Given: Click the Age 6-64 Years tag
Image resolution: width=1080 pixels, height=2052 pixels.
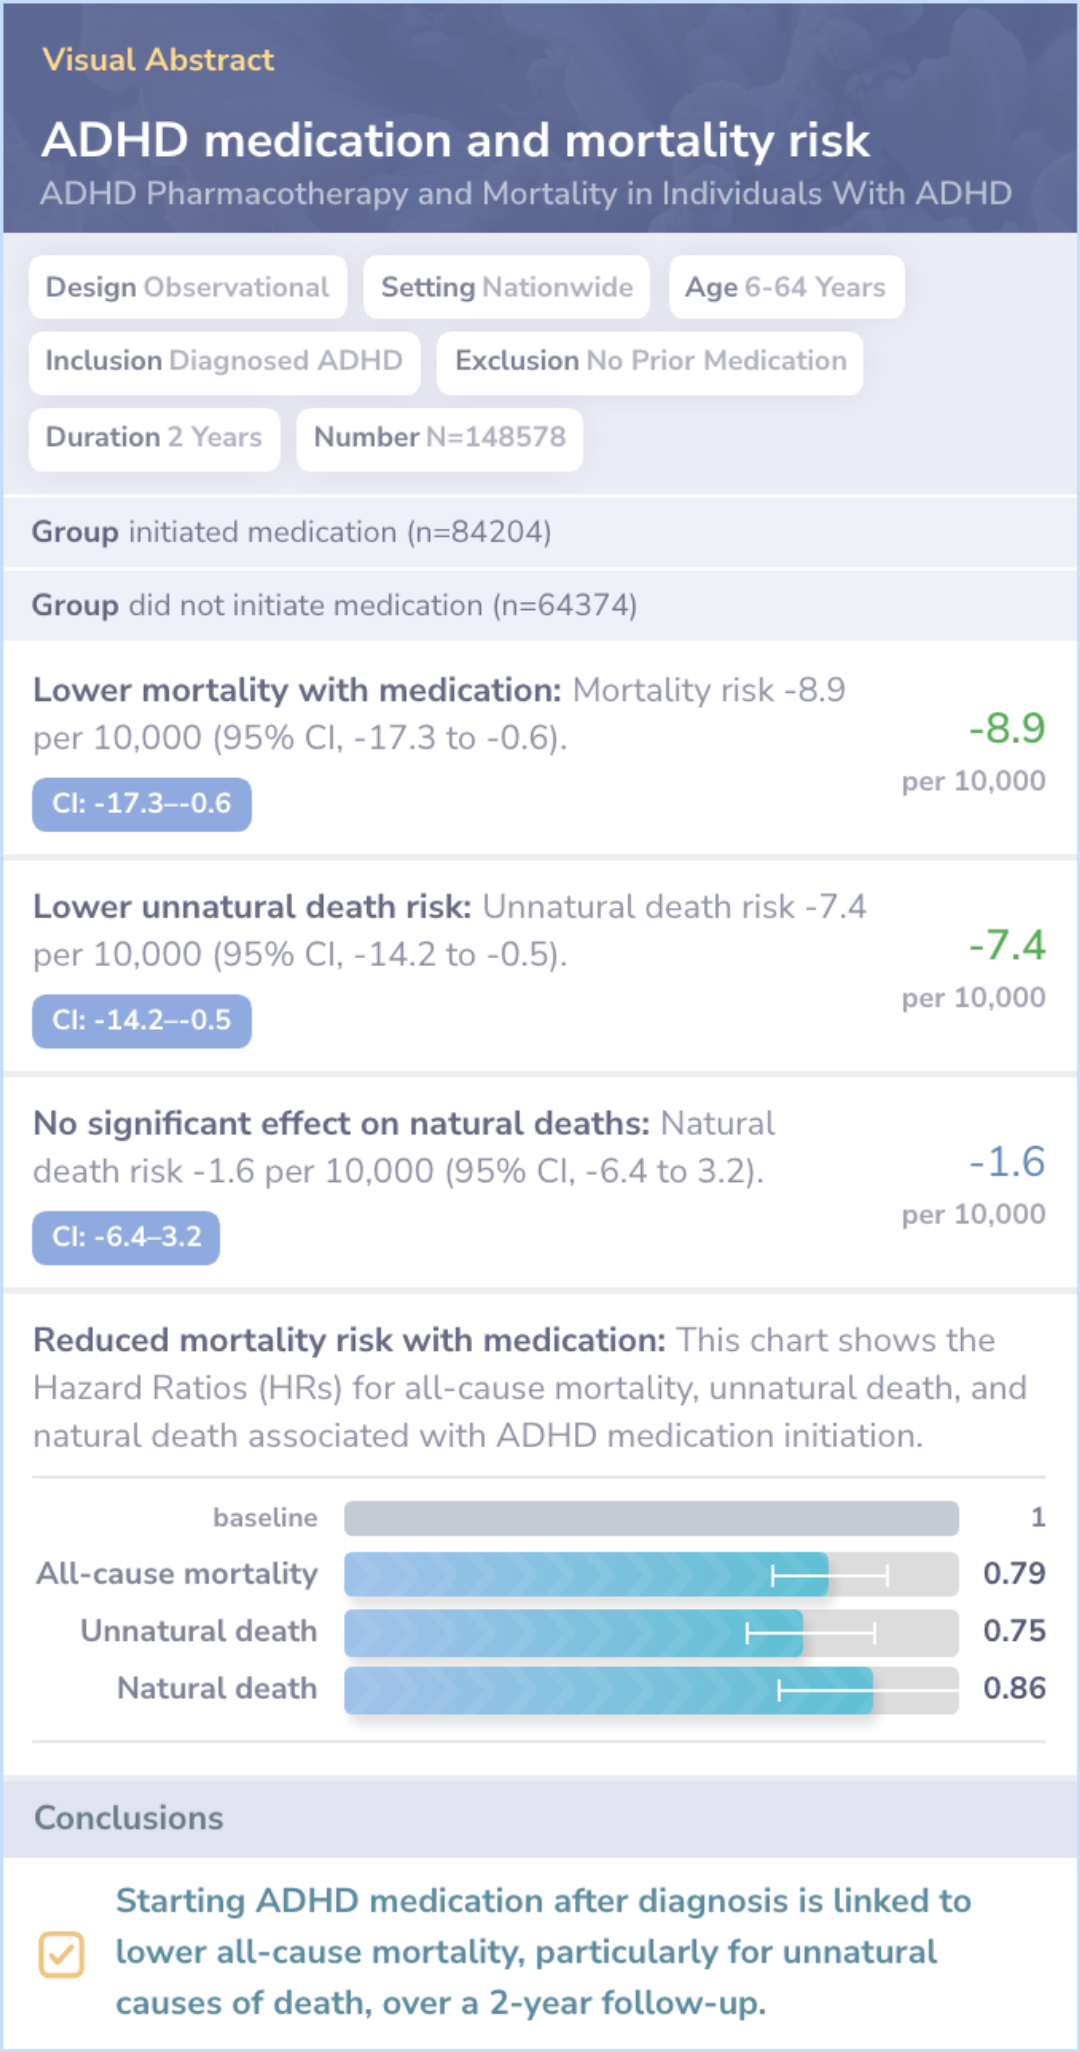Looking at the screenshot, I should [786, 287].
